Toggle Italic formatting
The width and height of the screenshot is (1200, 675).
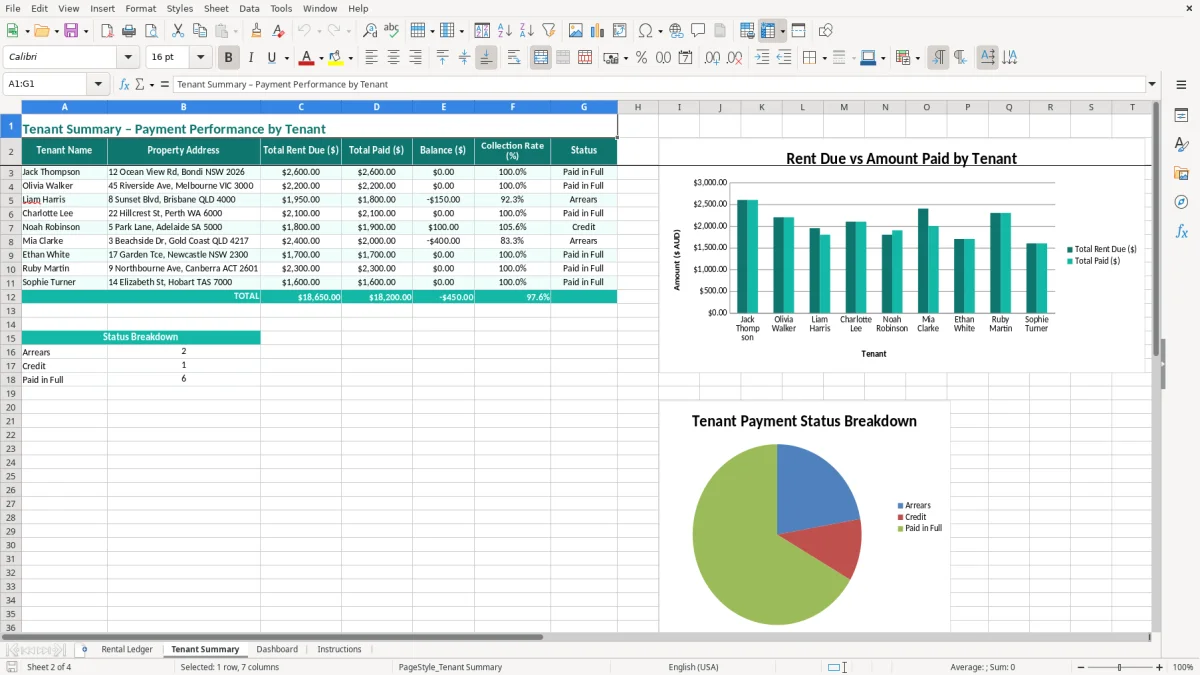[x=250, y=58]
